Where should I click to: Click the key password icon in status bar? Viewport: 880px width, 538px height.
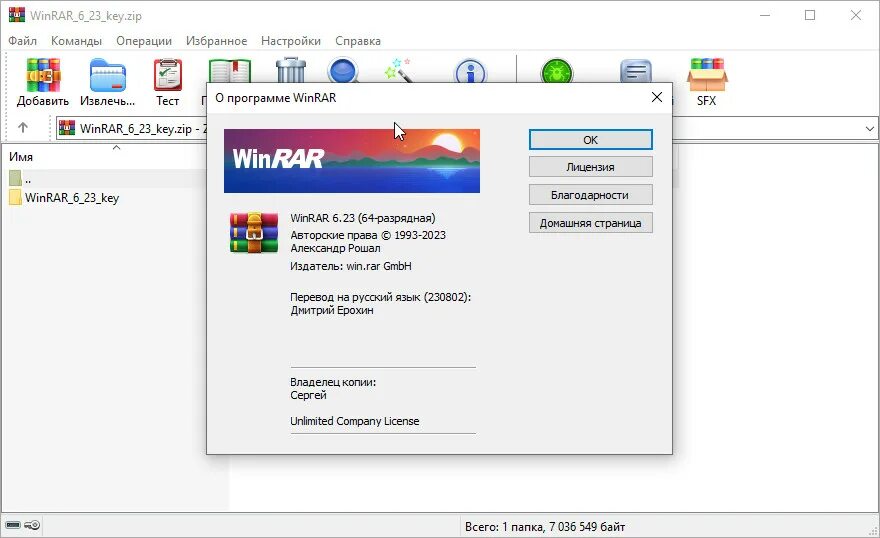point(32,525)
